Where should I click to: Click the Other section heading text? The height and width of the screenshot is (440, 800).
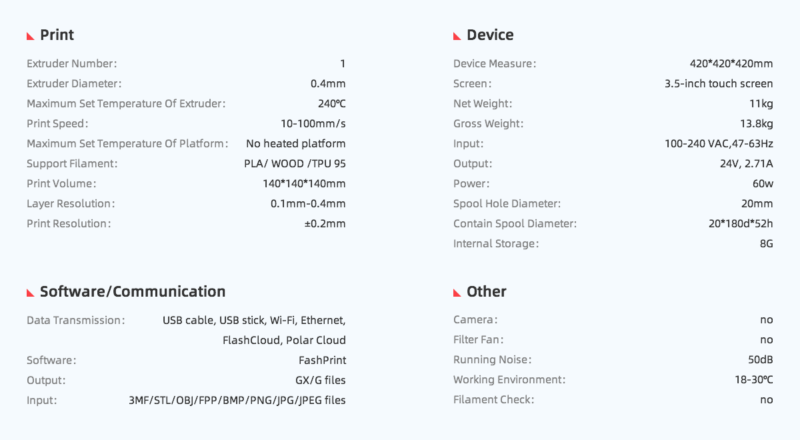(x=486, y=291)
